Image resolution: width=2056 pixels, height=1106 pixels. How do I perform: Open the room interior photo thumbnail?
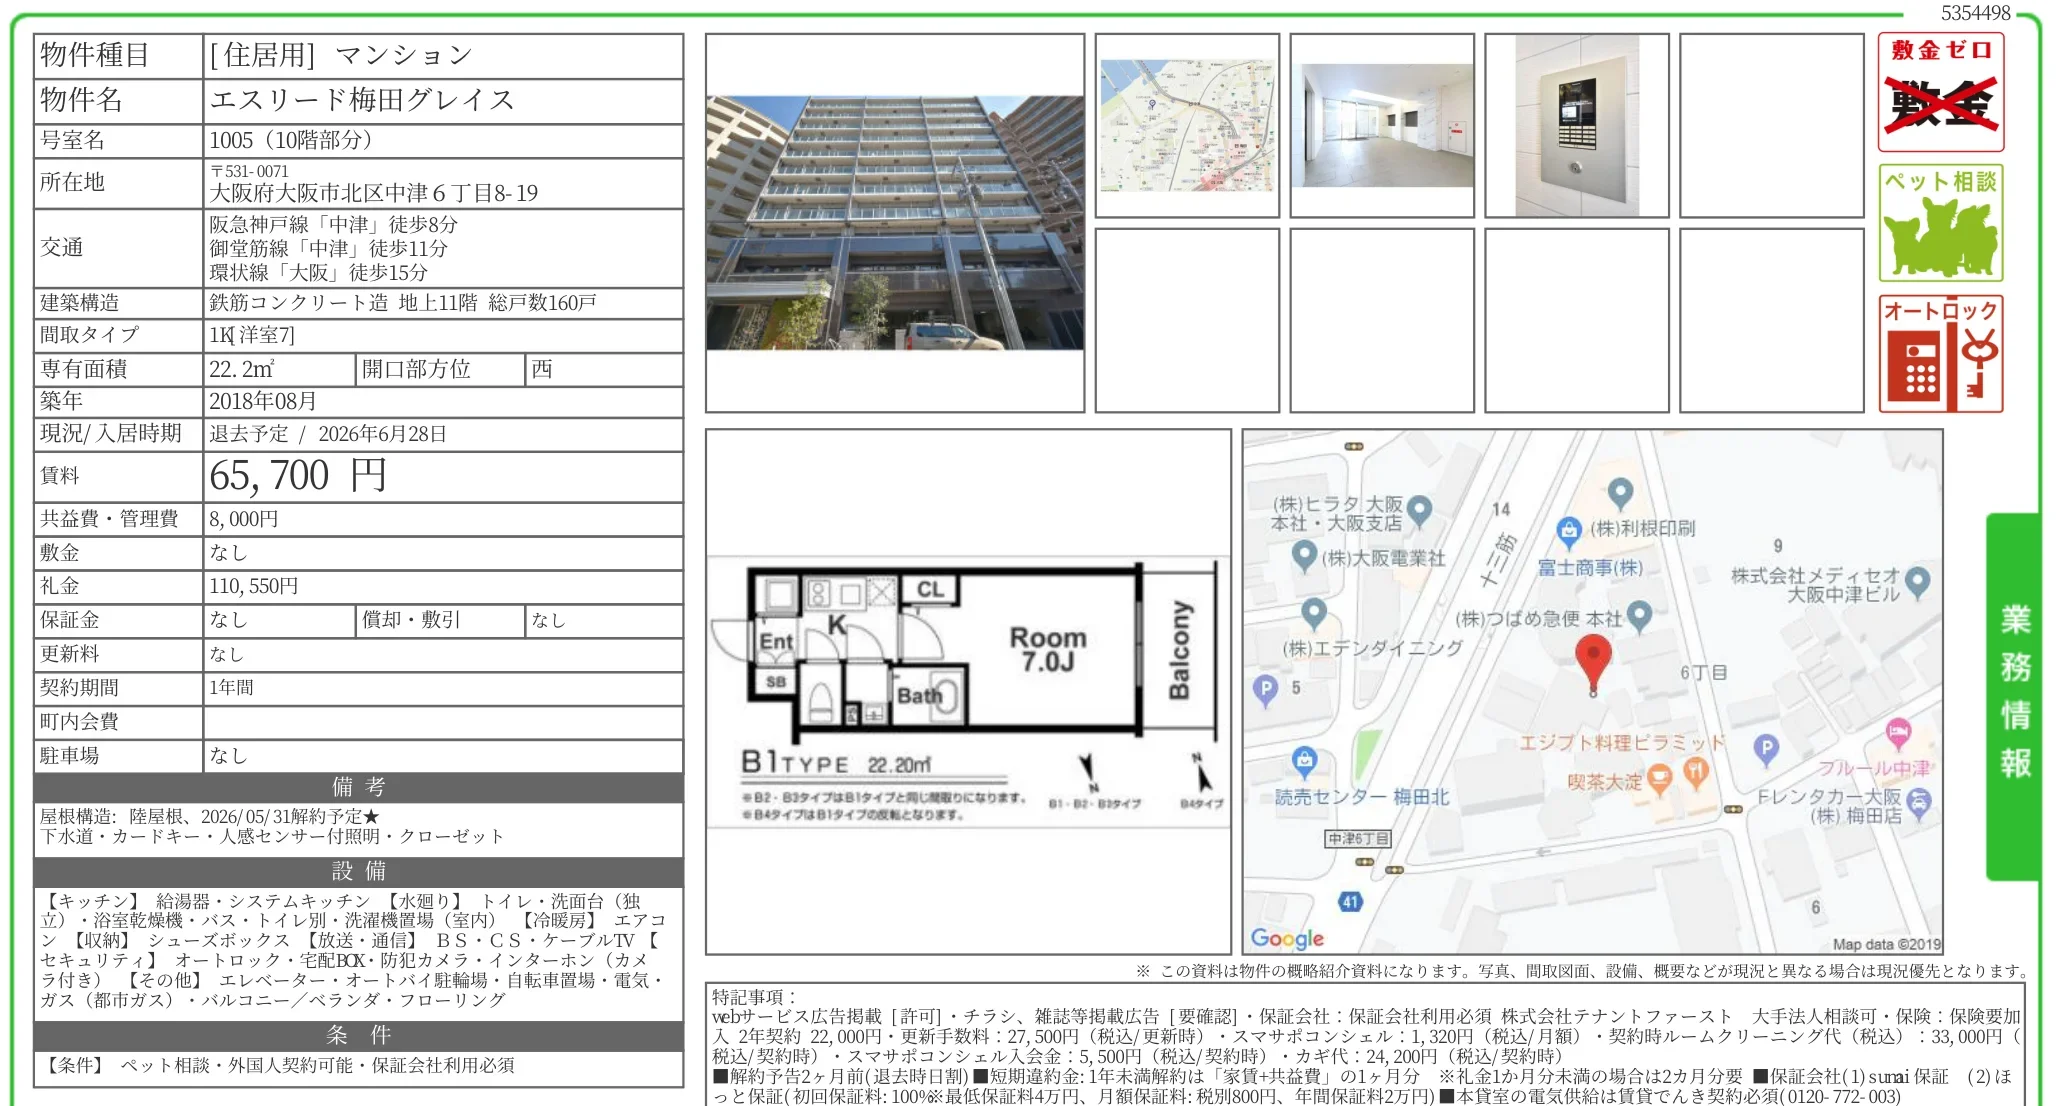tap(1382, 125)
